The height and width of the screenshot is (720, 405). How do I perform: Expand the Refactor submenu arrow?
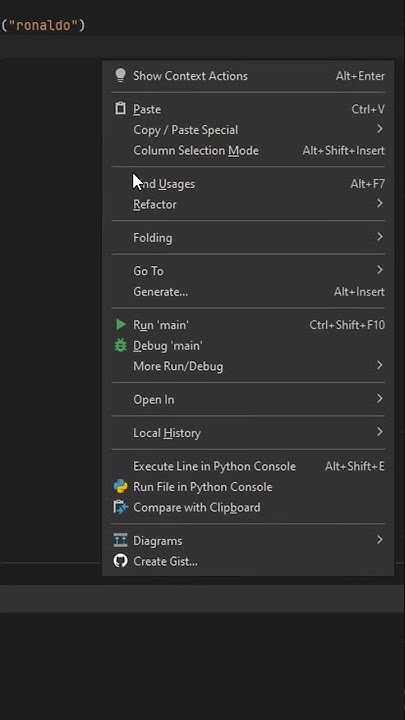click(380, 203)
